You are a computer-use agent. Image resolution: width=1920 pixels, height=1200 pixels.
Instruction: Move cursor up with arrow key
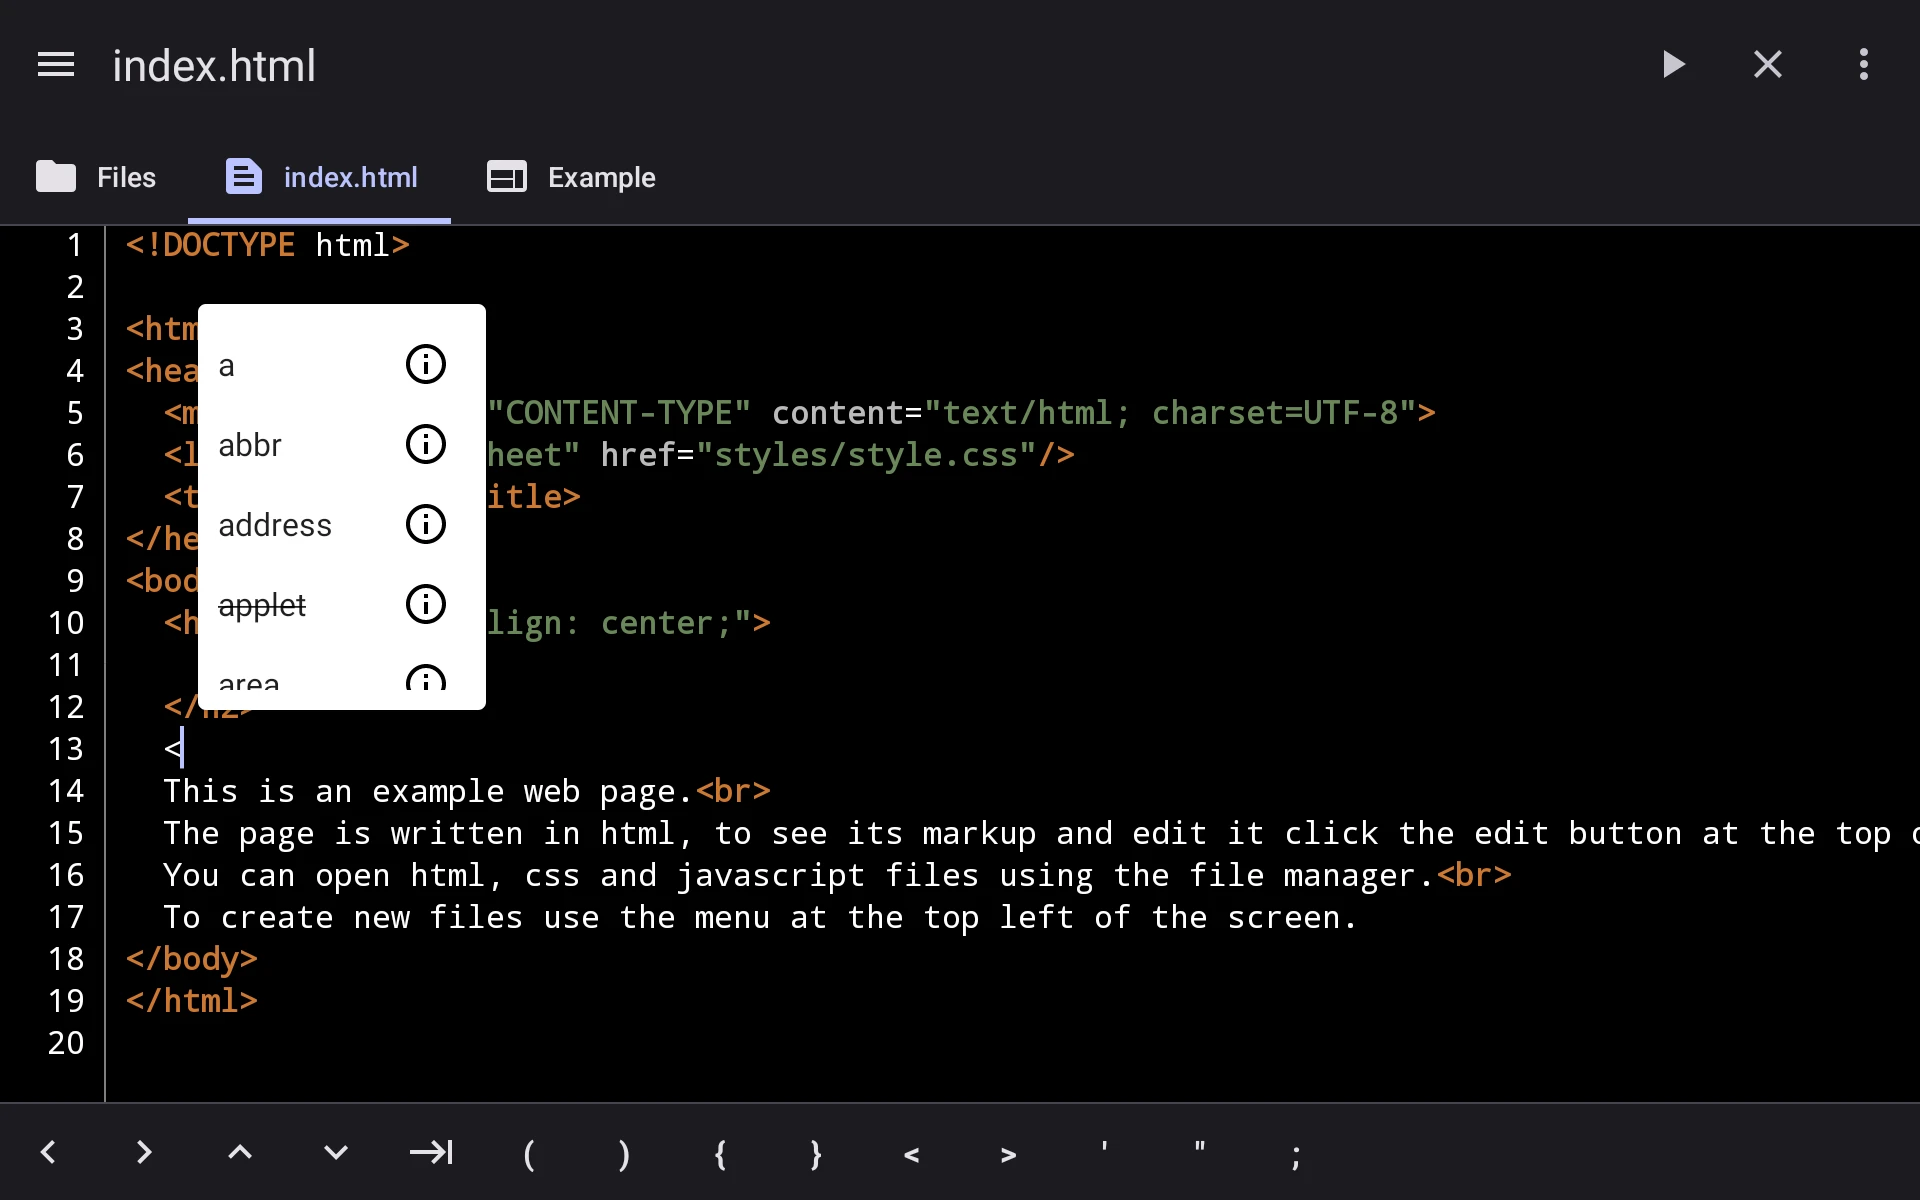(x=240, y=1152)
